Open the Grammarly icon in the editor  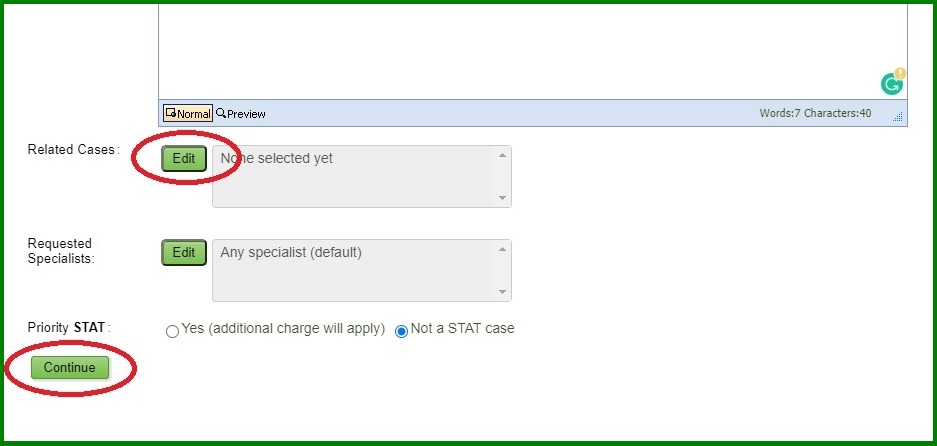[892, 84]
